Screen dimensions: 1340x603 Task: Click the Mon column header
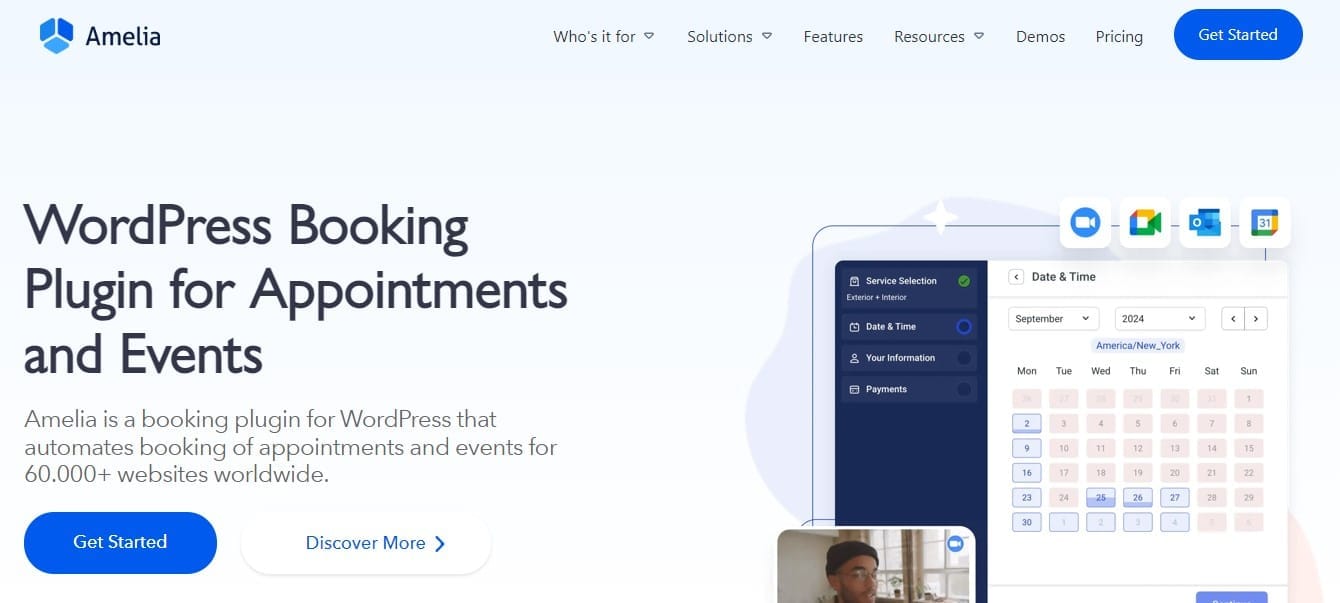point(1027,371)
